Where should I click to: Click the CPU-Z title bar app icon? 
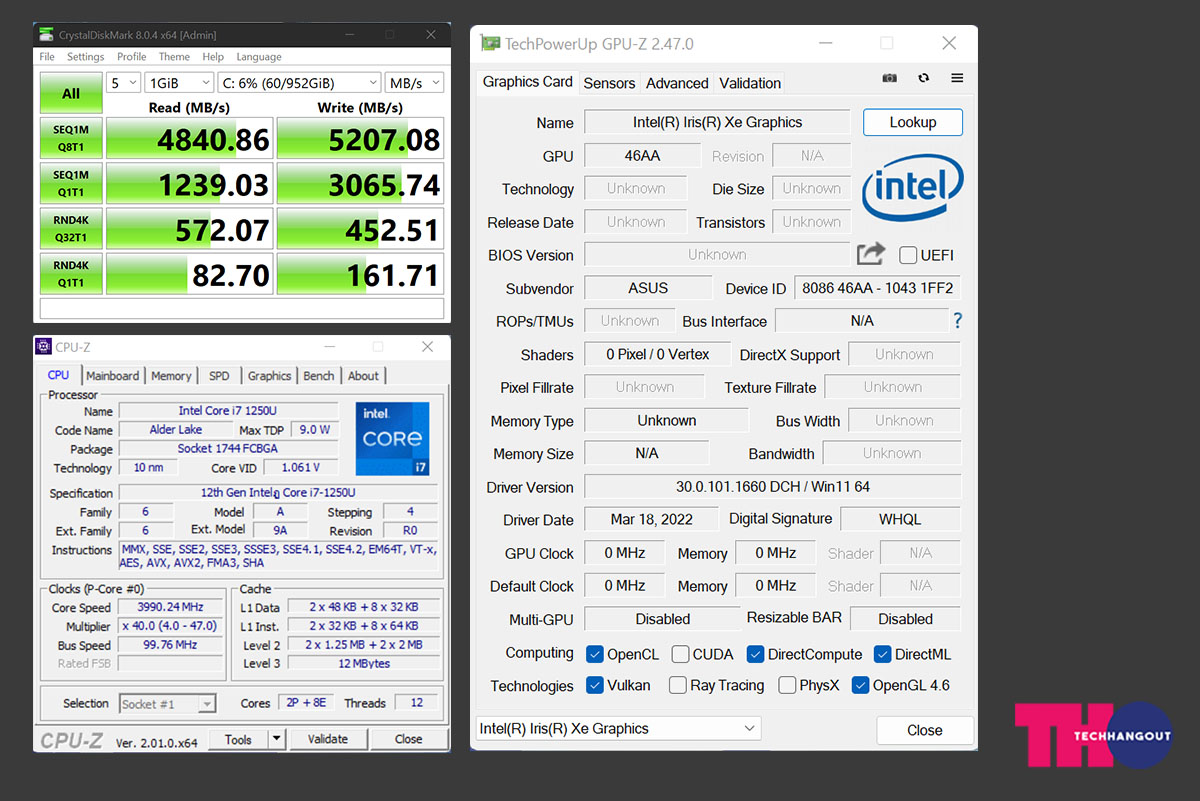[x=43, y=347]
